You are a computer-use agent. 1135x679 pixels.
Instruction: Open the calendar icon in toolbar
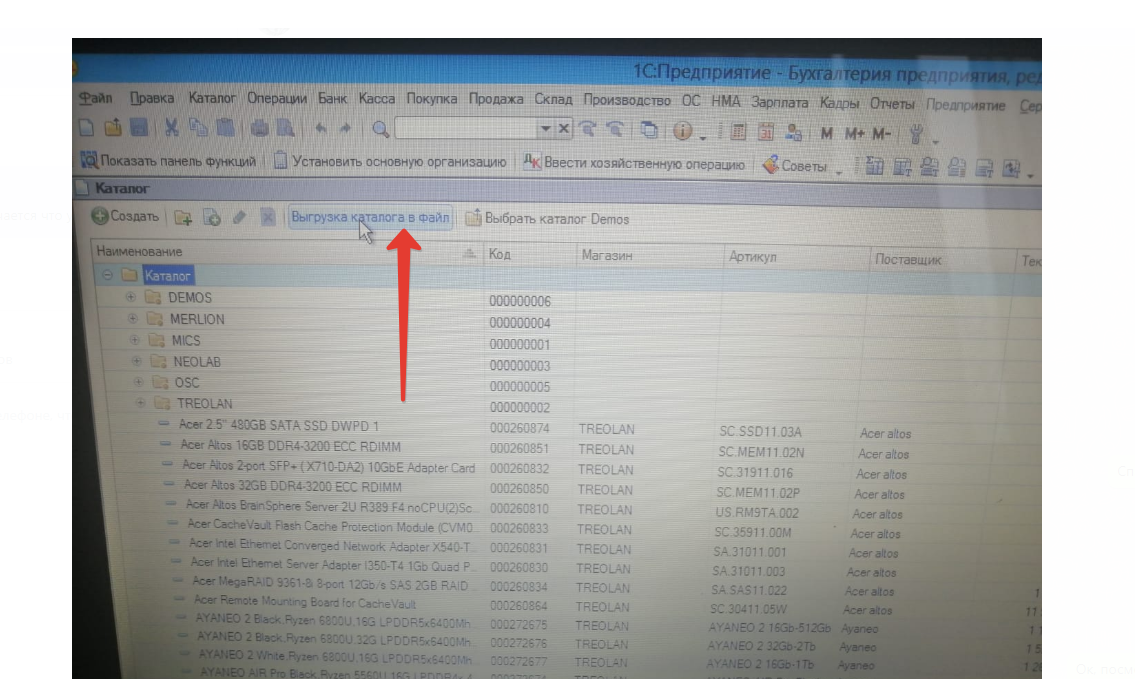pos(766,132)
